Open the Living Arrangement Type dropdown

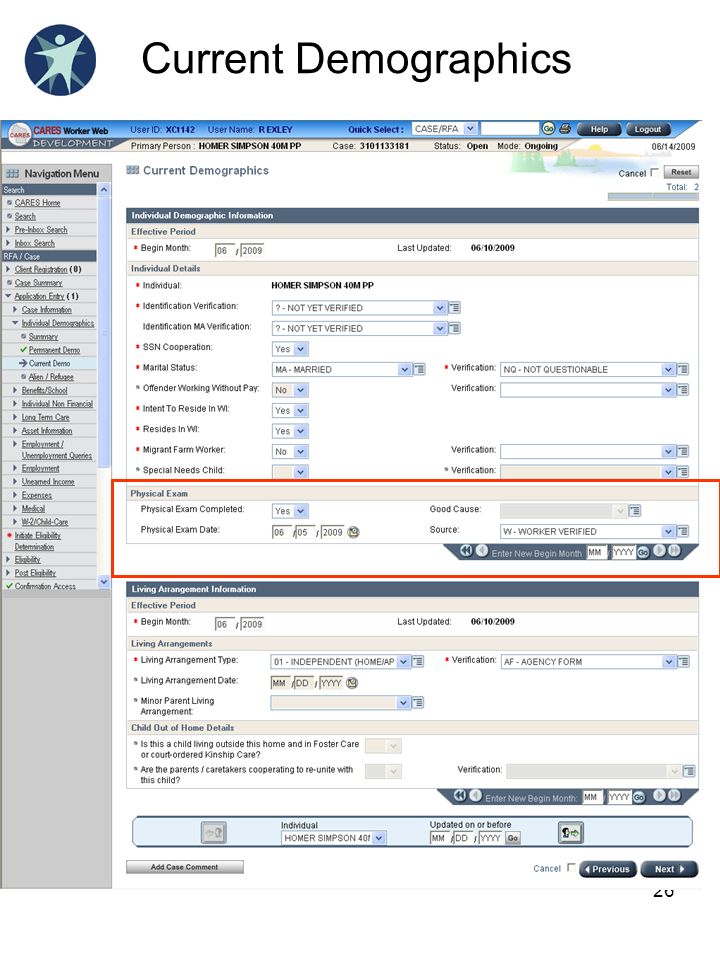pos(403,661)
